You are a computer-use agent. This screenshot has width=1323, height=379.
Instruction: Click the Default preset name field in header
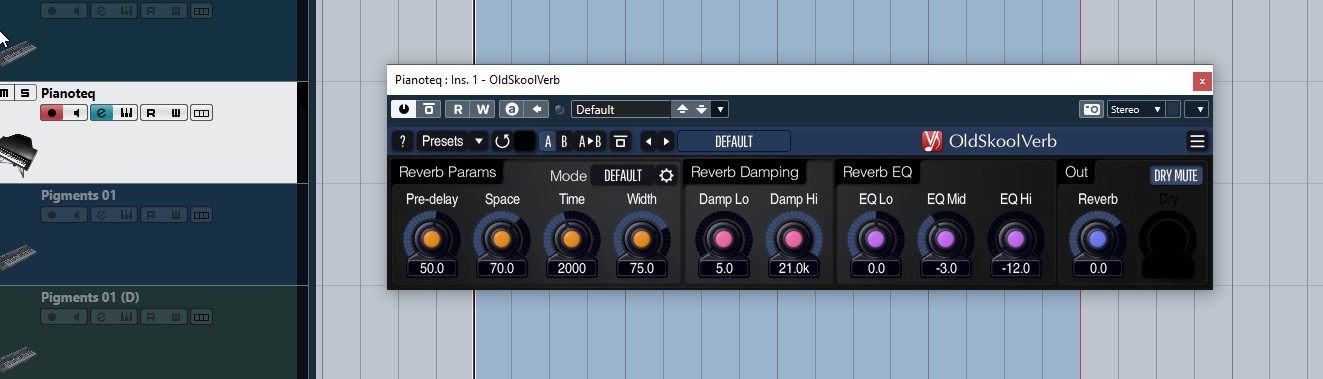click(x=620, y=109)
